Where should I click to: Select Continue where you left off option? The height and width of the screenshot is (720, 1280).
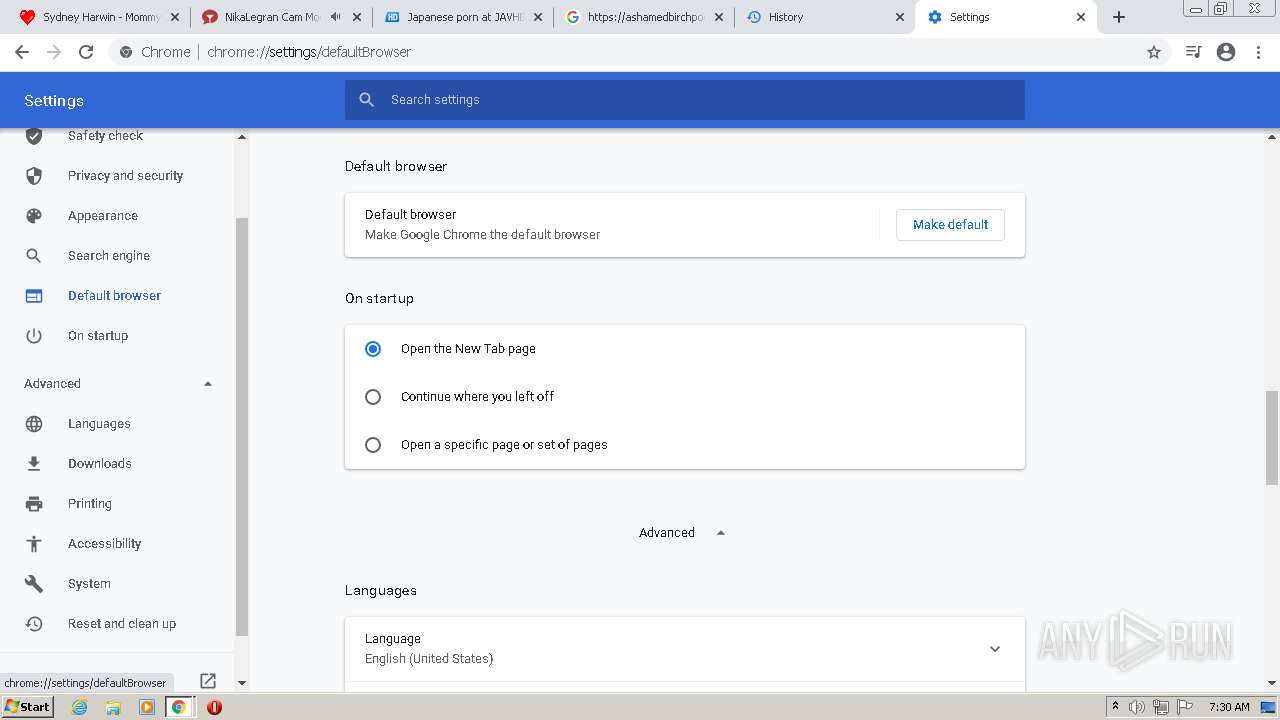373,397
